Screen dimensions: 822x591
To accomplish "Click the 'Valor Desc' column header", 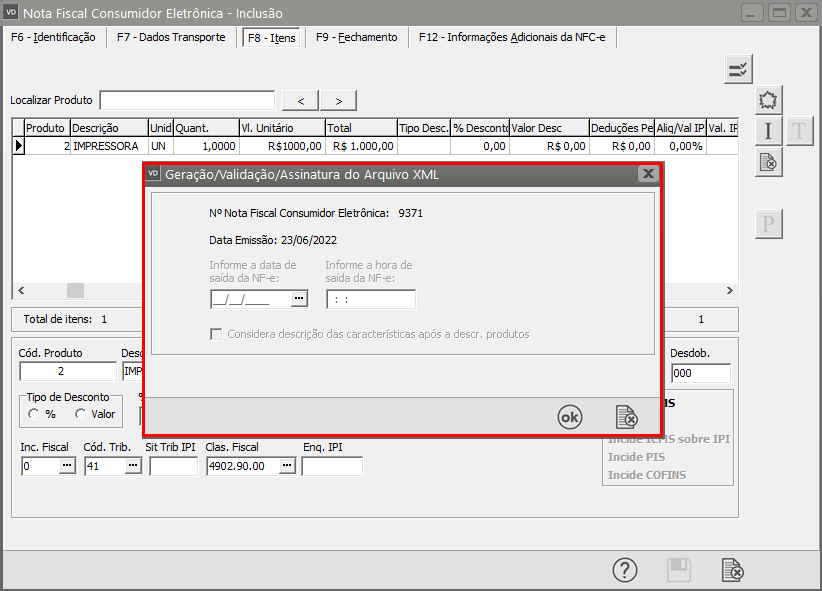I will click(x=549, y=128).
